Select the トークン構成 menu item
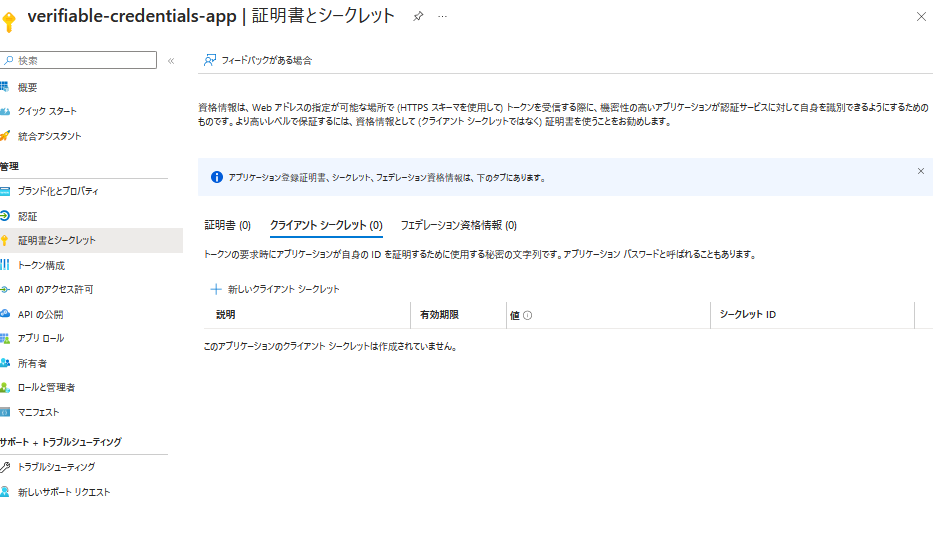 (41, 265)
